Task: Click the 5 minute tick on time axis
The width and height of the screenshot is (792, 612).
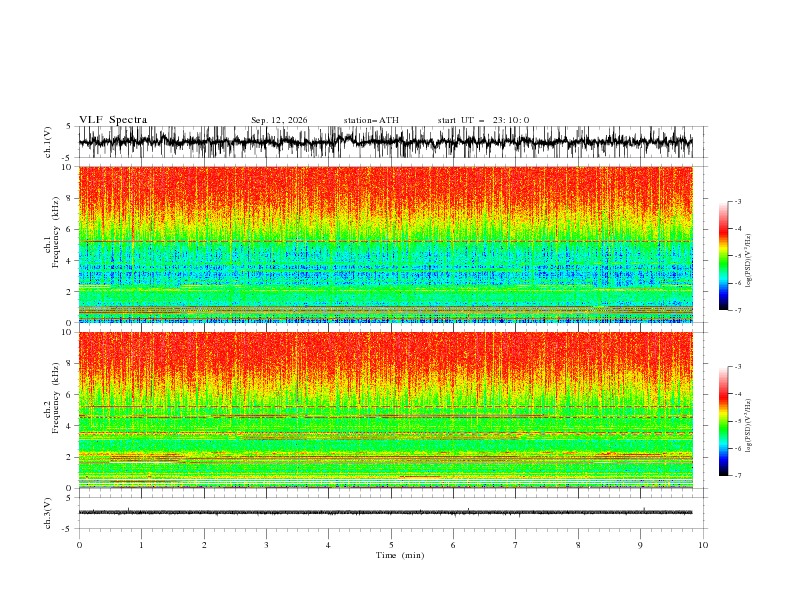Action: (x=391, y=545)
